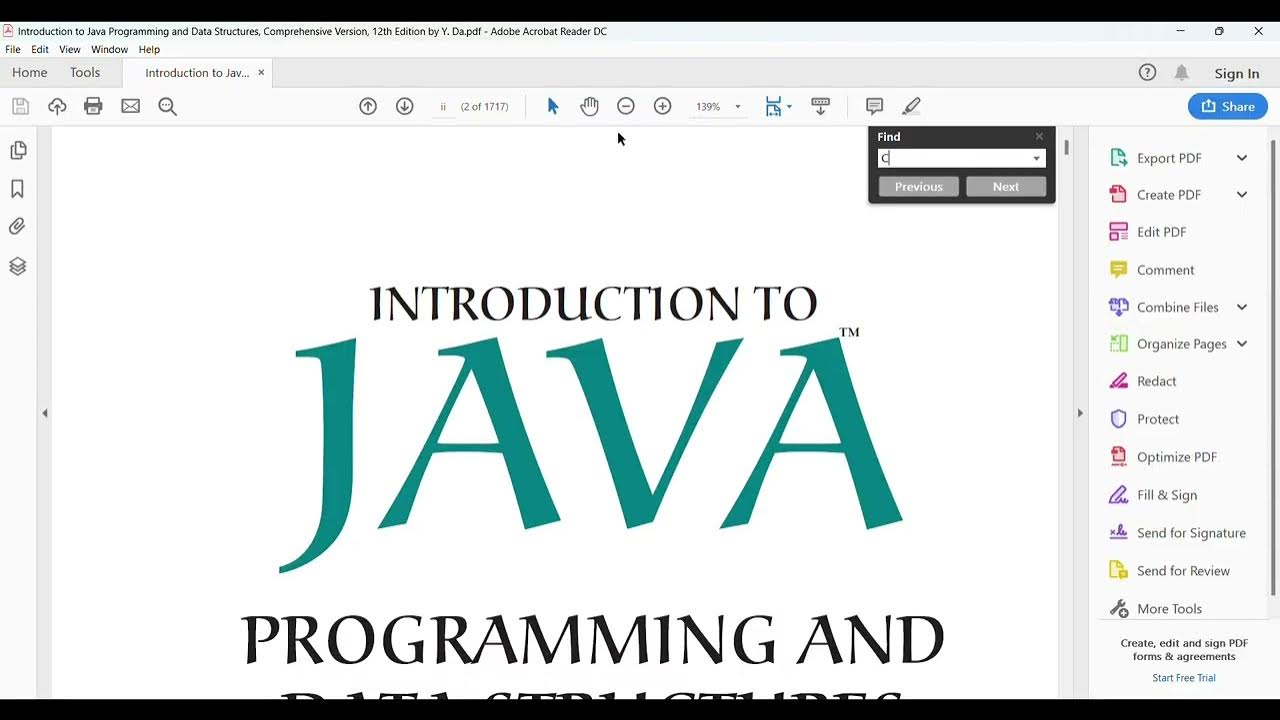Zoom out with minus icon
The width and height of the screenshot is (1280, 720).
tap(626, 106)
